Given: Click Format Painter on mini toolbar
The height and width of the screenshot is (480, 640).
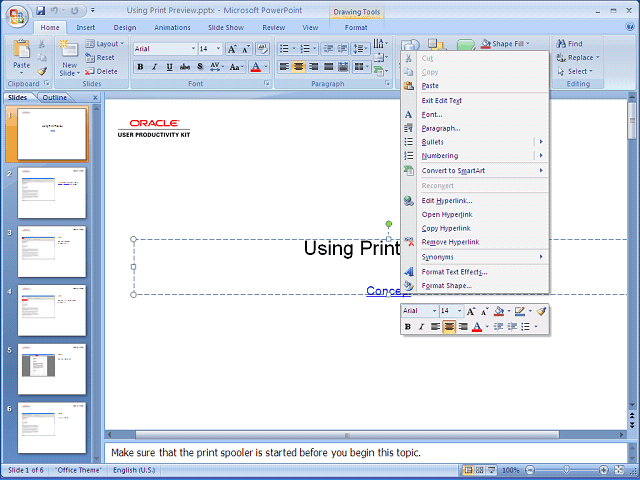Looking at the screenshot, I should tap(542, 311).
